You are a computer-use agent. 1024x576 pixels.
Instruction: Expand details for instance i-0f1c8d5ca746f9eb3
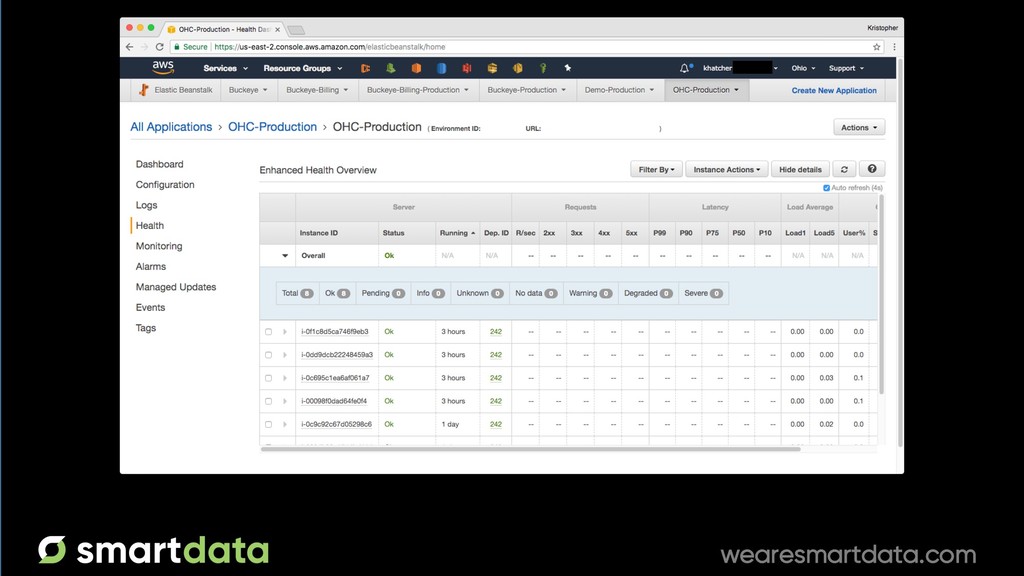pos(285,332)
